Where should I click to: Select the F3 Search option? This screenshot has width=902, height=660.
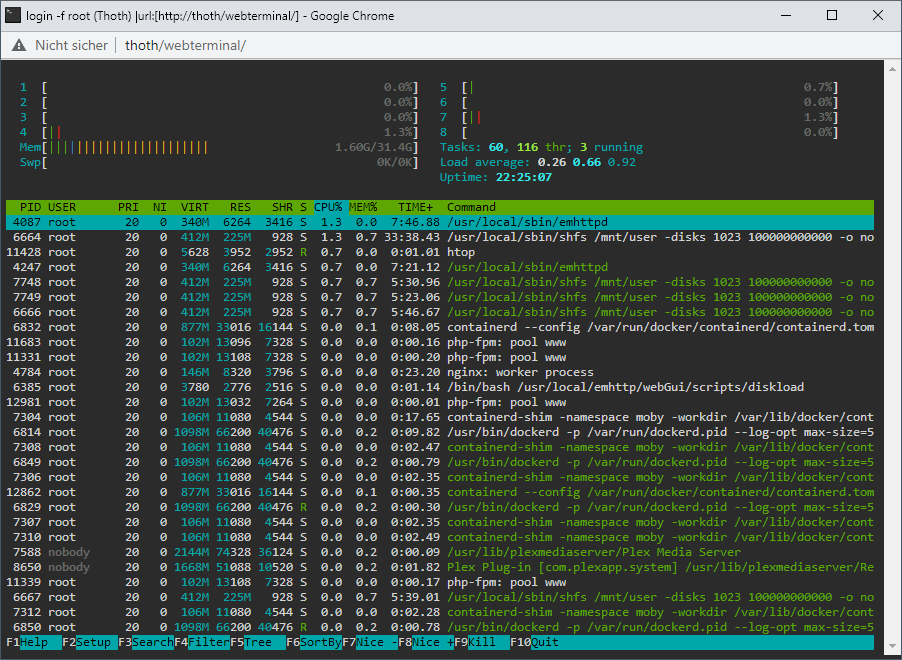pyautogui.click(x=146, y=642)
